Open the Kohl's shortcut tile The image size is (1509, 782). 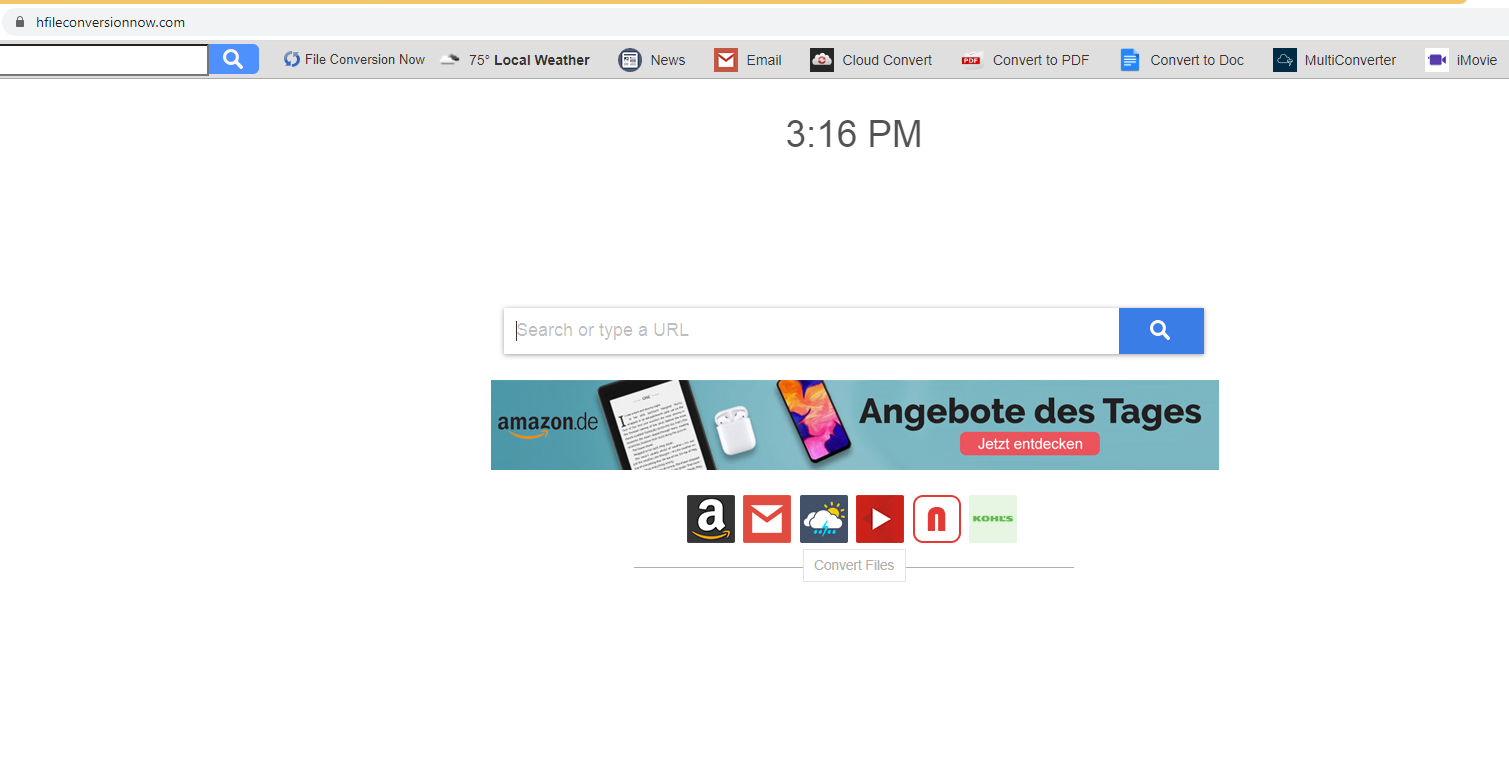pyautogui.click(x=993, y=519)
